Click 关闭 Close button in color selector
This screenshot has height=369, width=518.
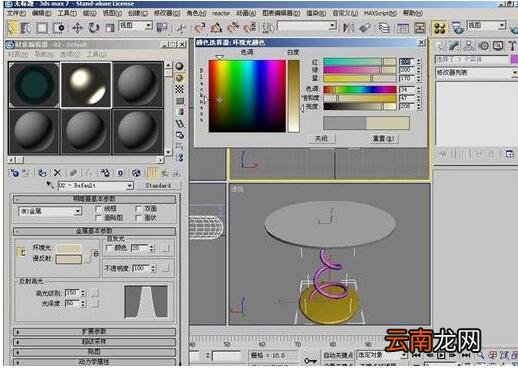coord(321,138)
